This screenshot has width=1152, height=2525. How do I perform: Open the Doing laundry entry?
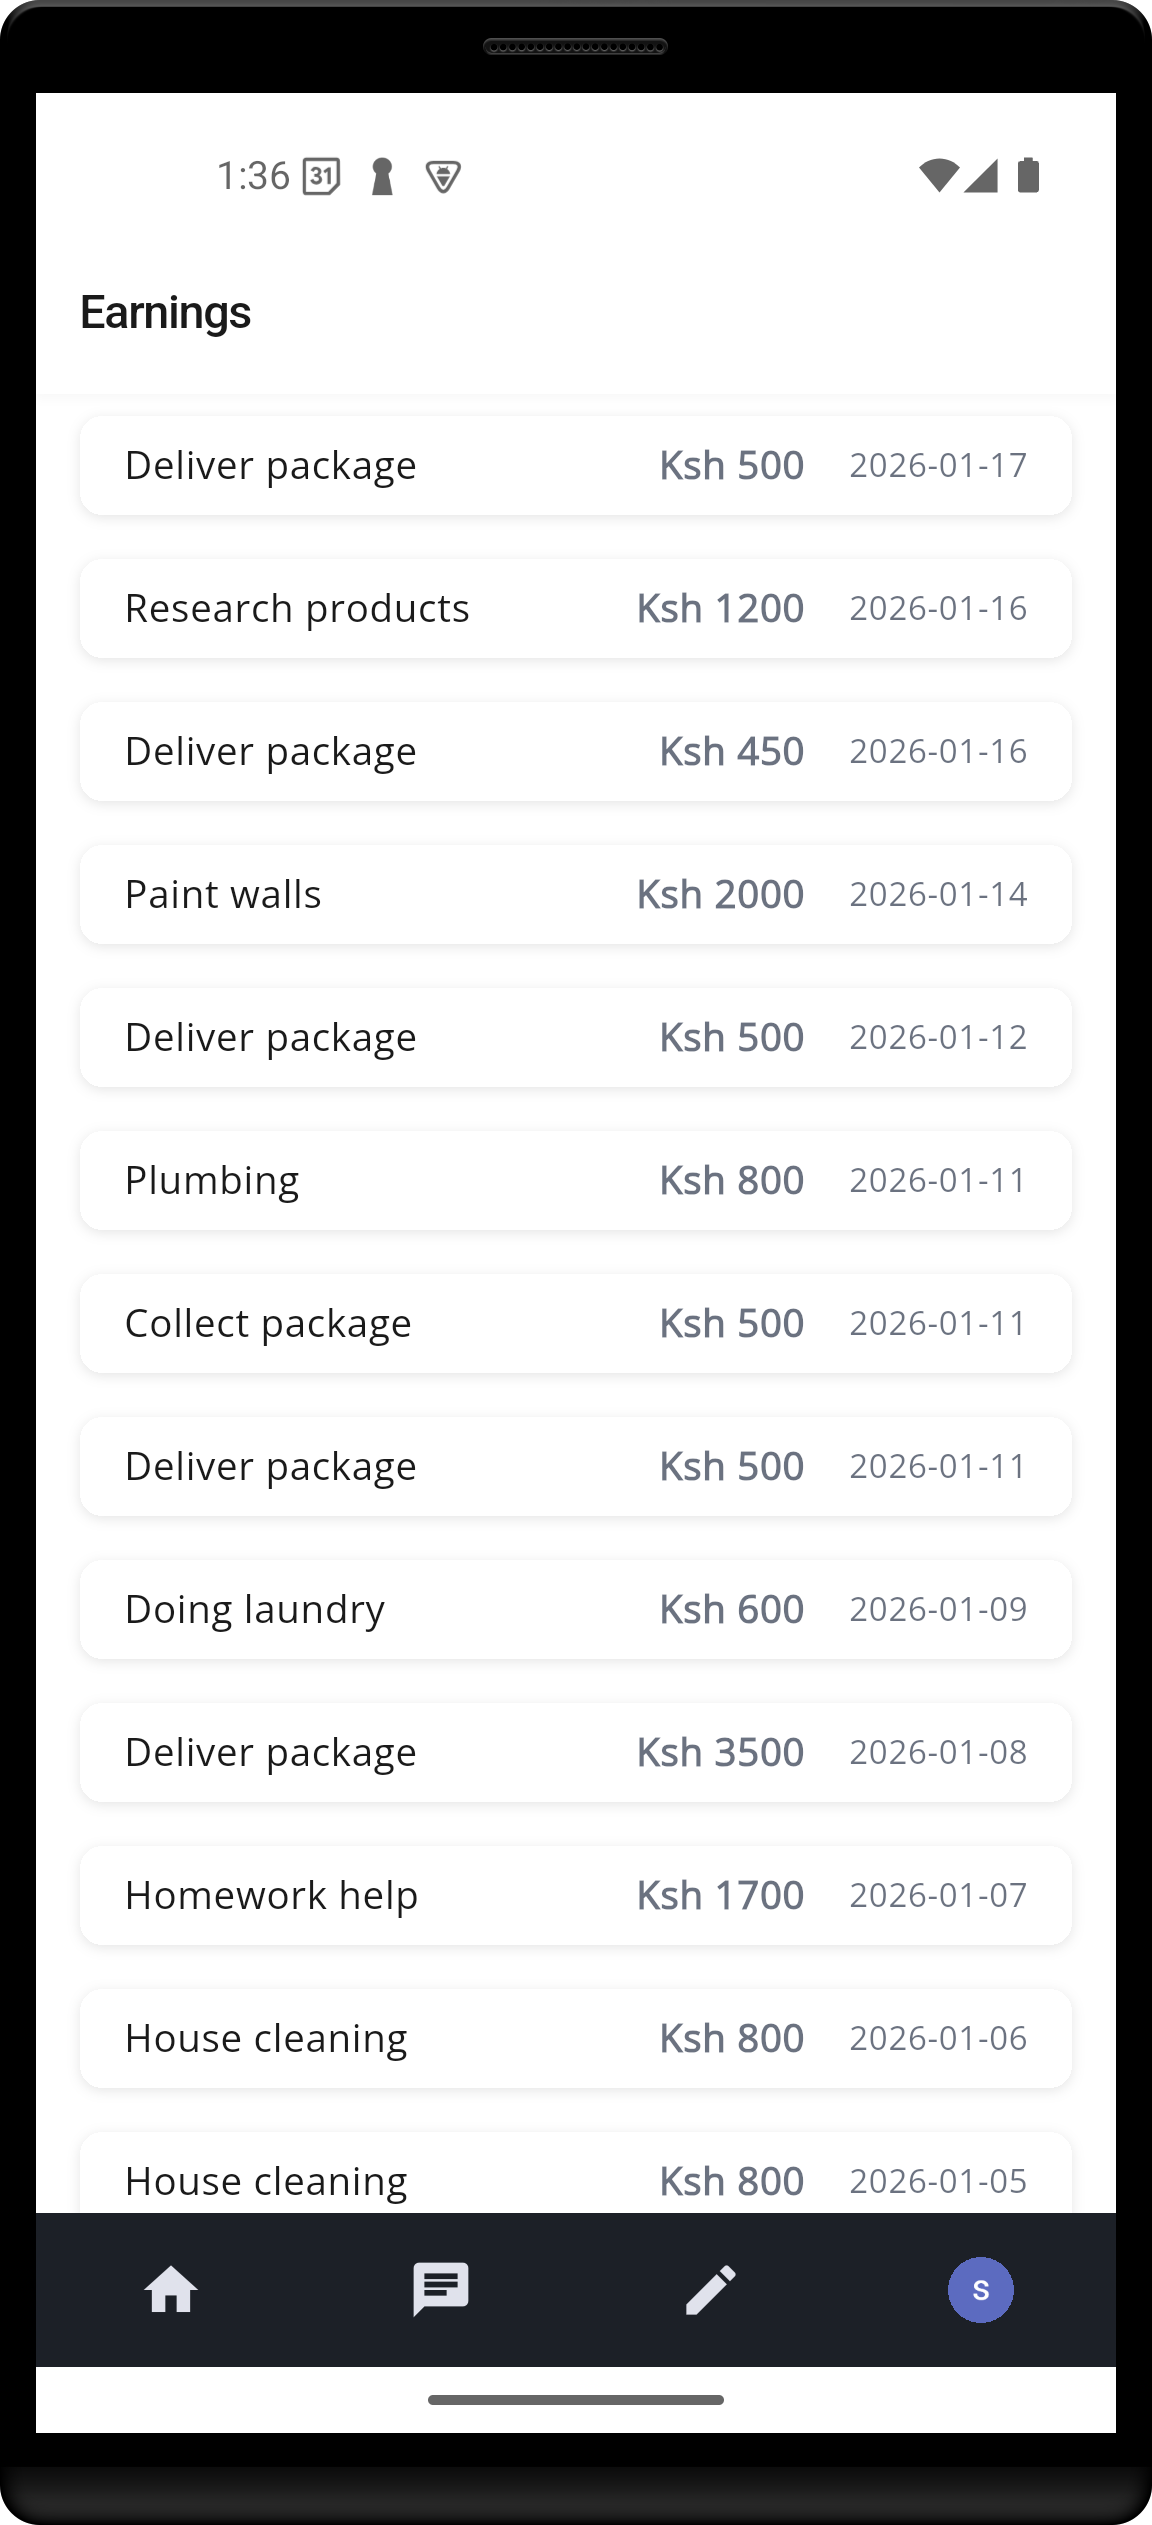pyautogui.click(x=576, y=1609)
